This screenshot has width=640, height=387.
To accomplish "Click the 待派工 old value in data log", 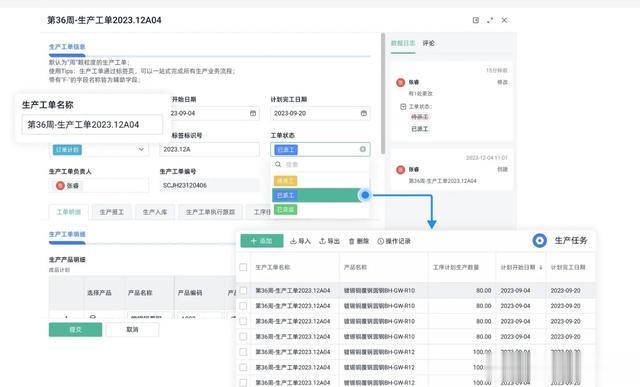I will pos(420,117).
